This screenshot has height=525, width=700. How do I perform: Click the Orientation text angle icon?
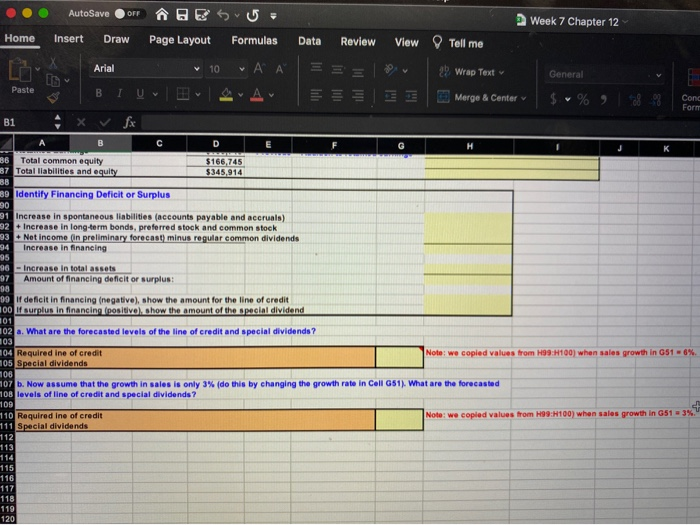391,70
